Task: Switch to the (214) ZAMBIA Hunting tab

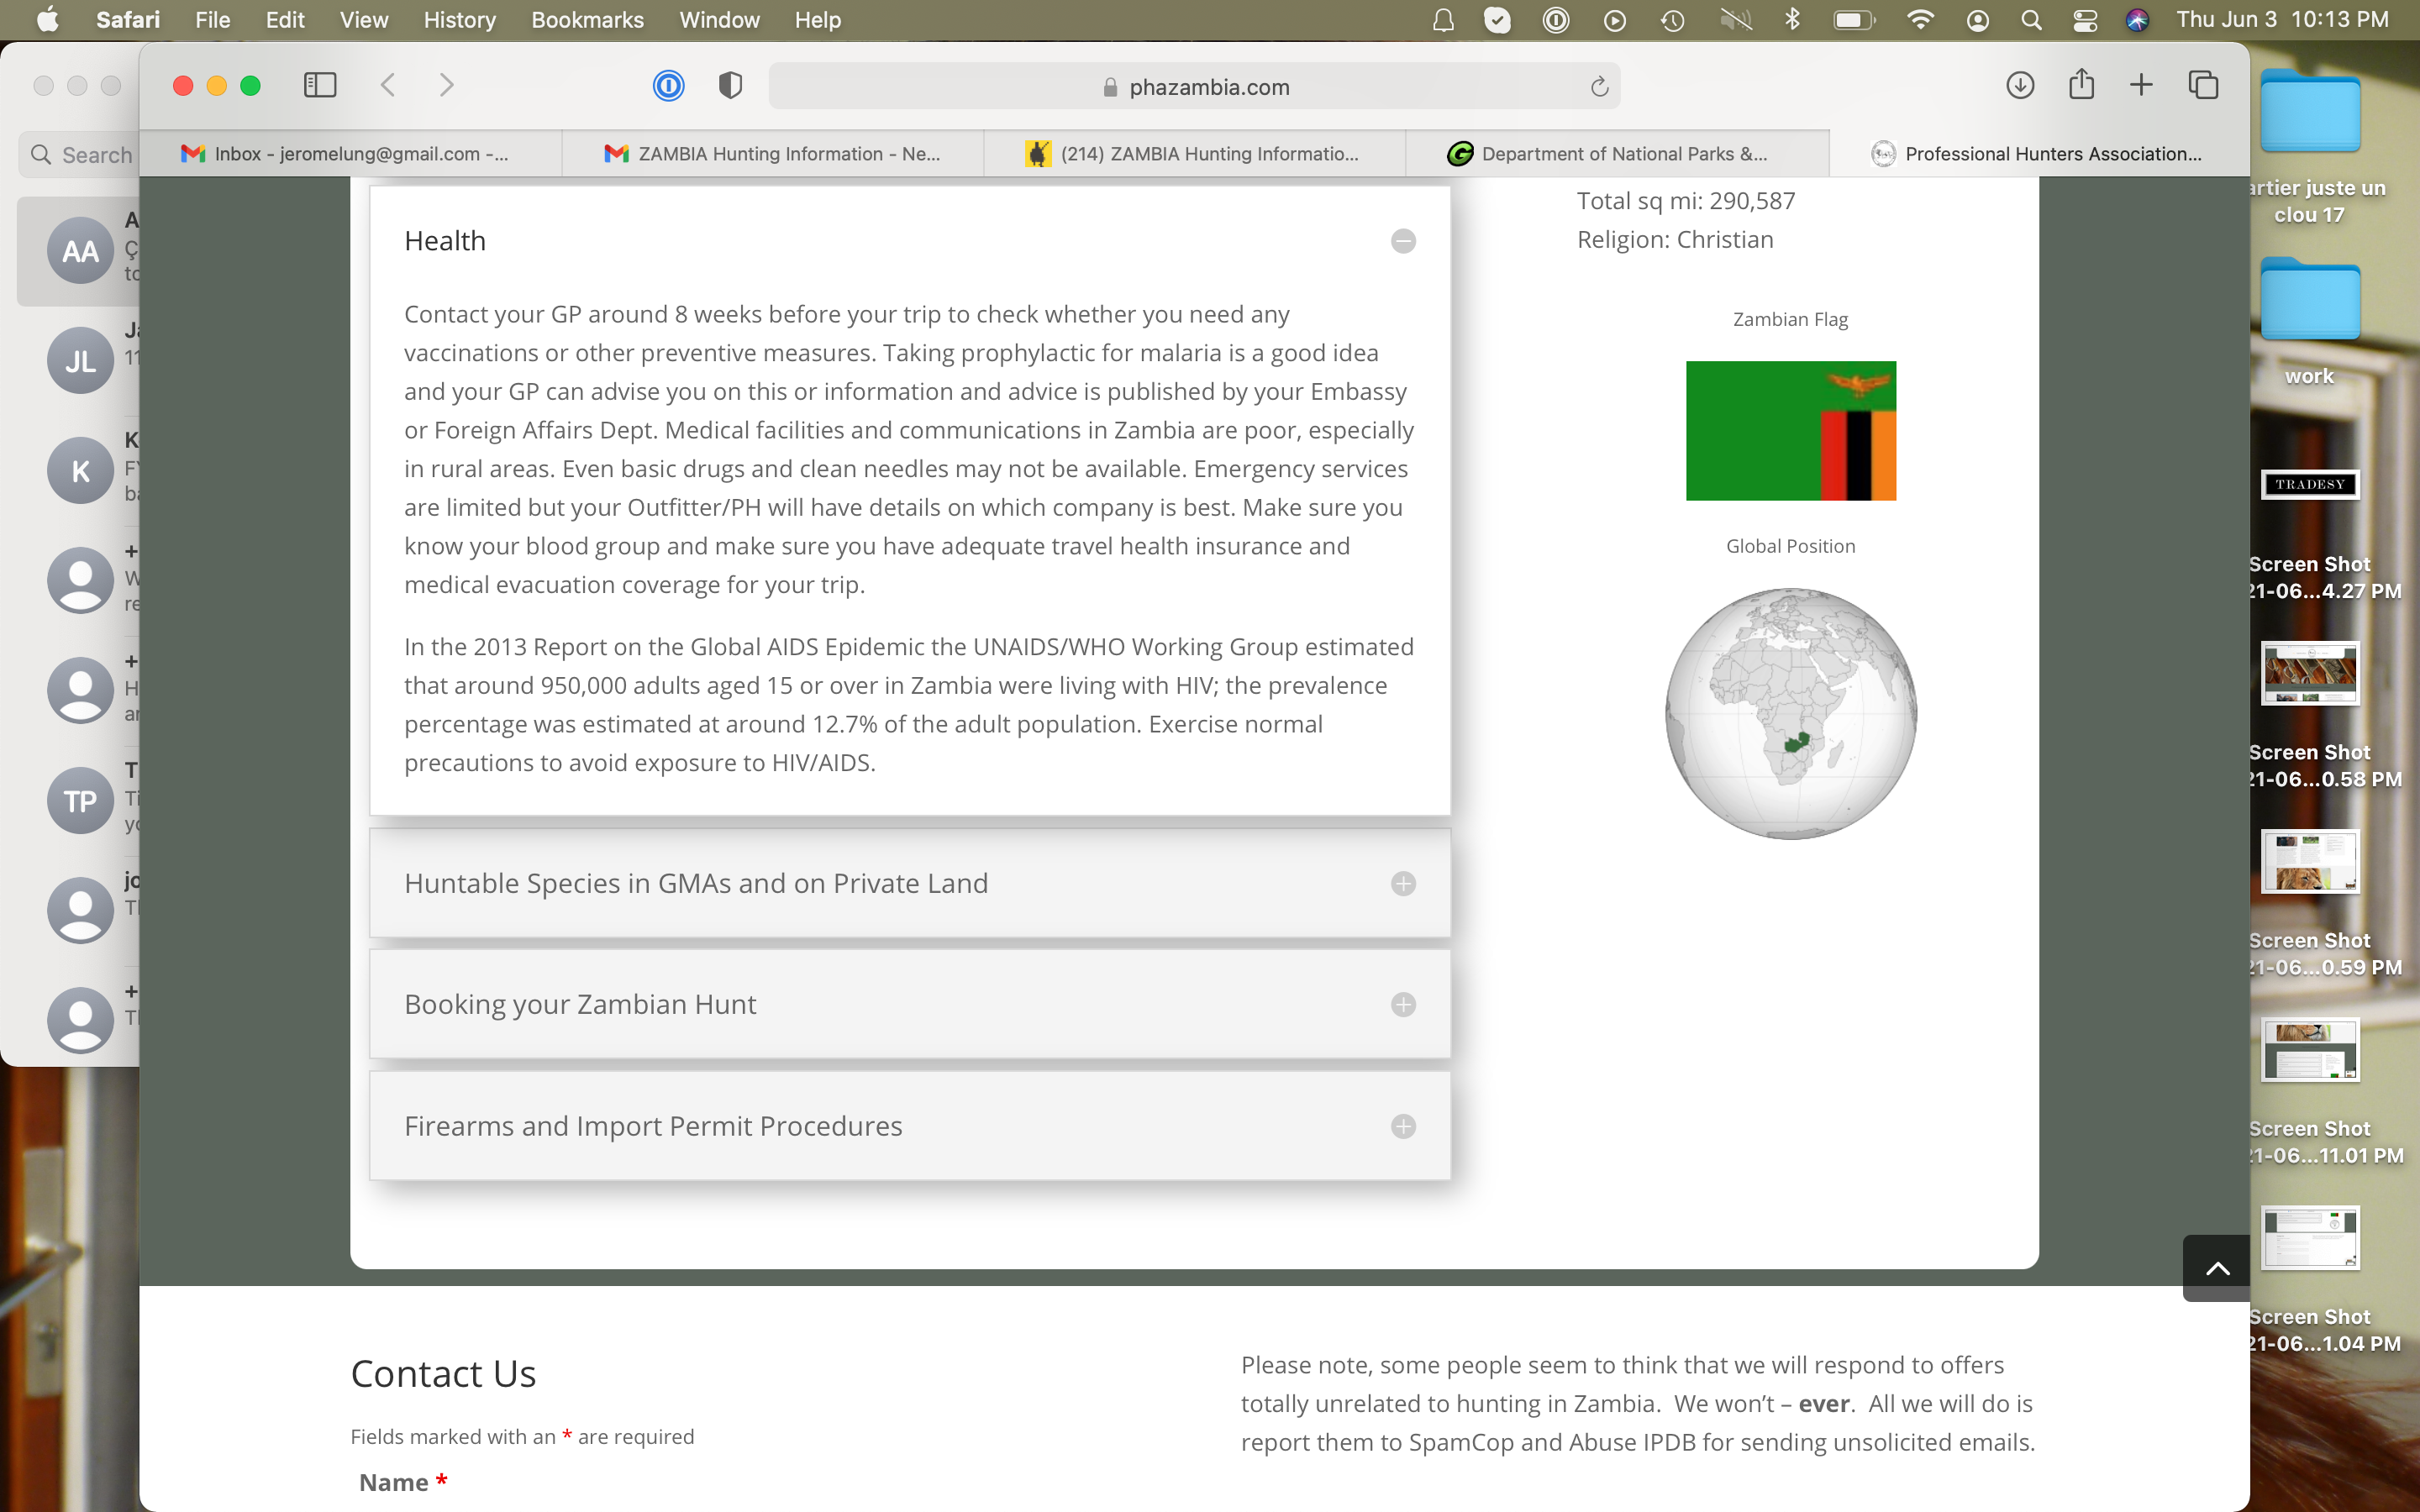Action: [x=1195, y=154]
